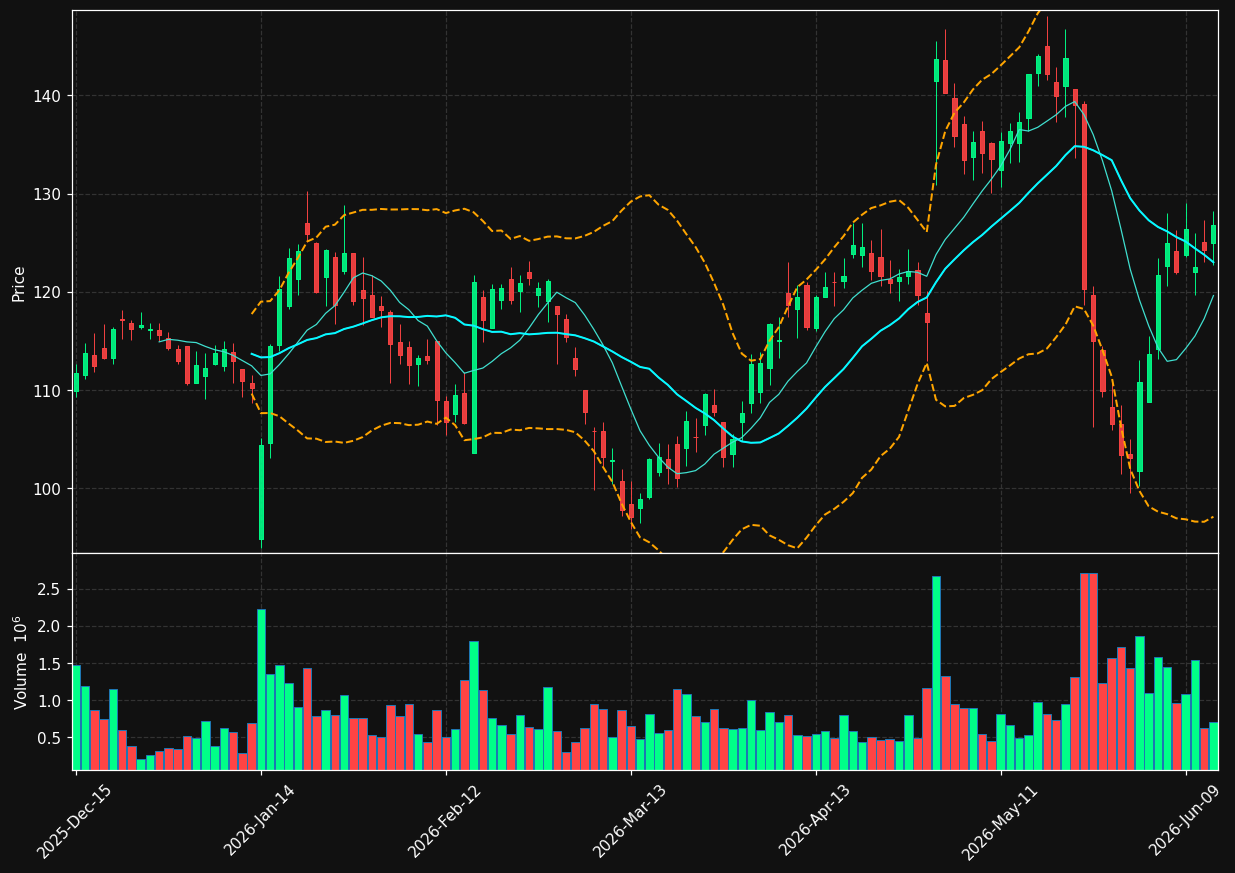
Task: Select the 120 price tick label
Action: 48,292
